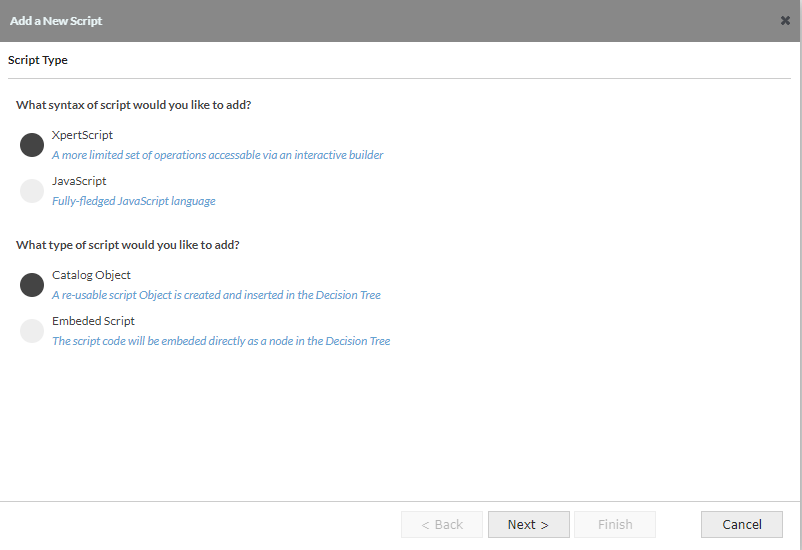
Task: Click the Finish button
Action: pyautogui.click(x=615, y=524)
